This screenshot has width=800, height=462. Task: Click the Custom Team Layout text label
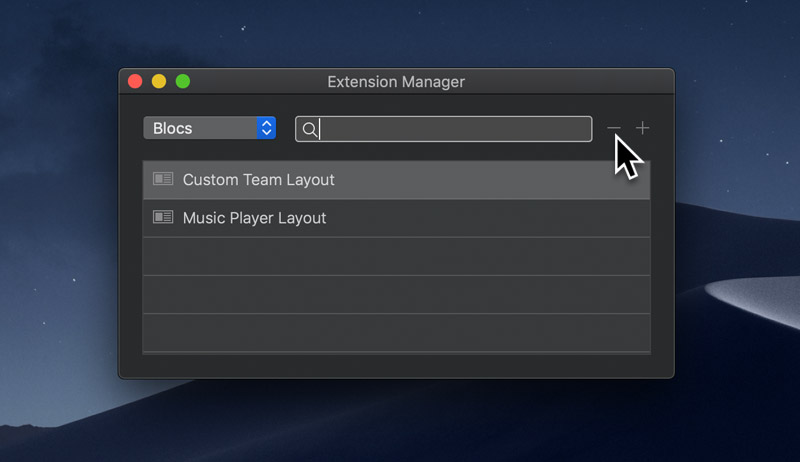[259, 180]
